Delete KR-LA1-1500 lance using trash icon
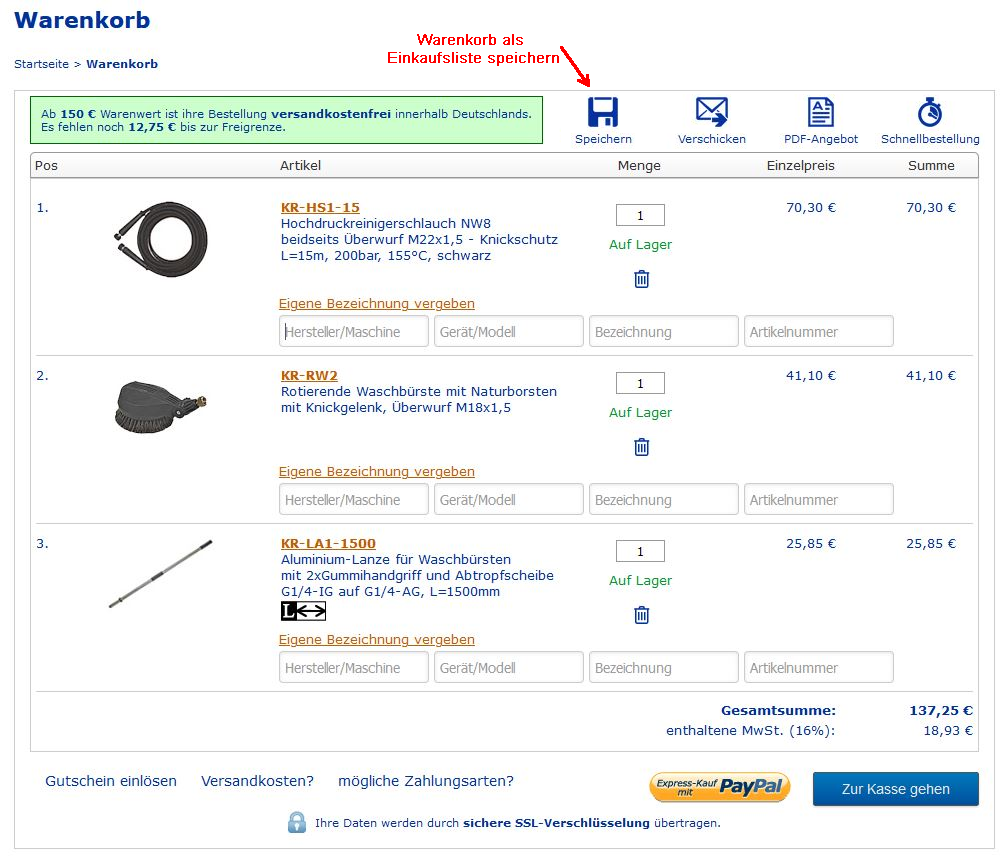The width and height of the screenshot is (1006, 857). (x=641, y=615)
